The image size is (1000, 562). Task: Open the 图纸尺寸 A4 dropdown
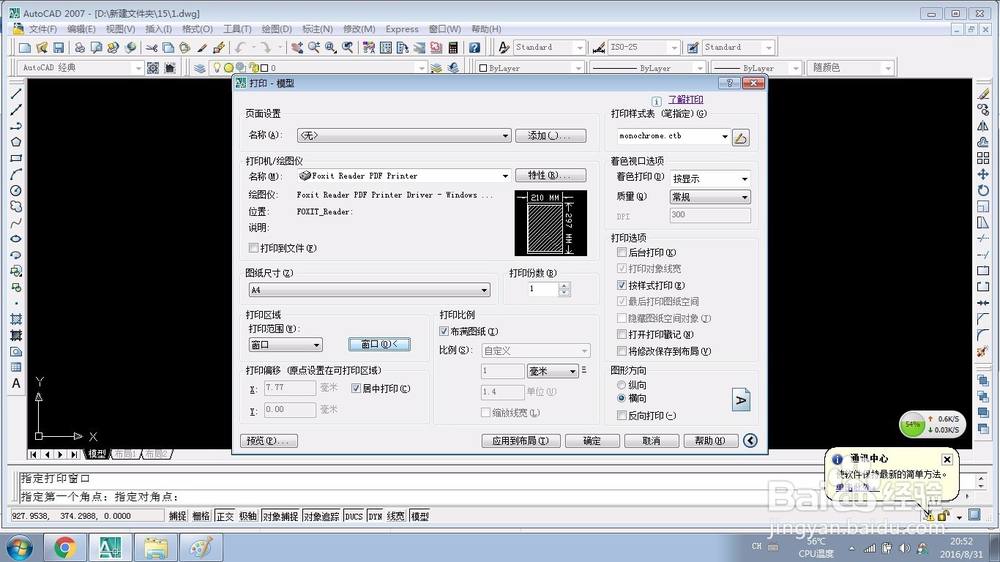pyautogui.click(x=369, y=290)
